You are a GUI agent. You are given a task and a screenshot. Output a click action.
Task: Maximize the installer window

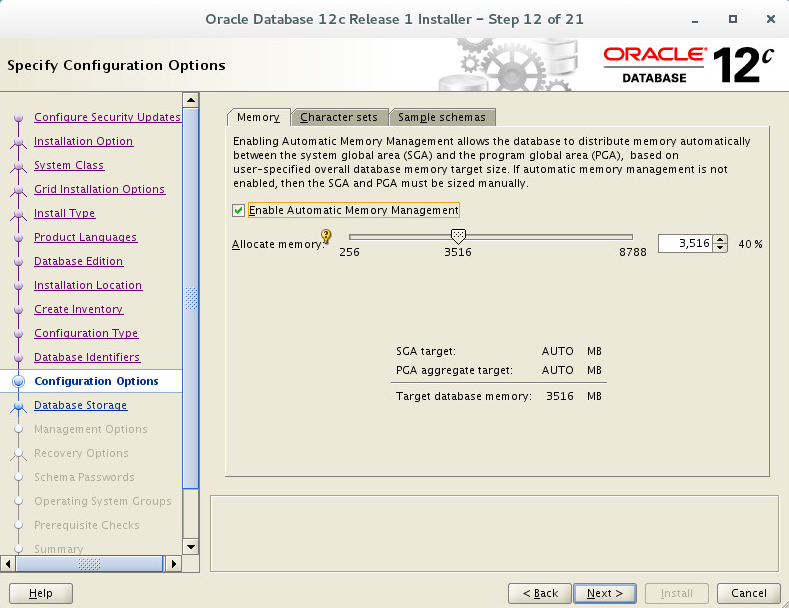(733, 19)
